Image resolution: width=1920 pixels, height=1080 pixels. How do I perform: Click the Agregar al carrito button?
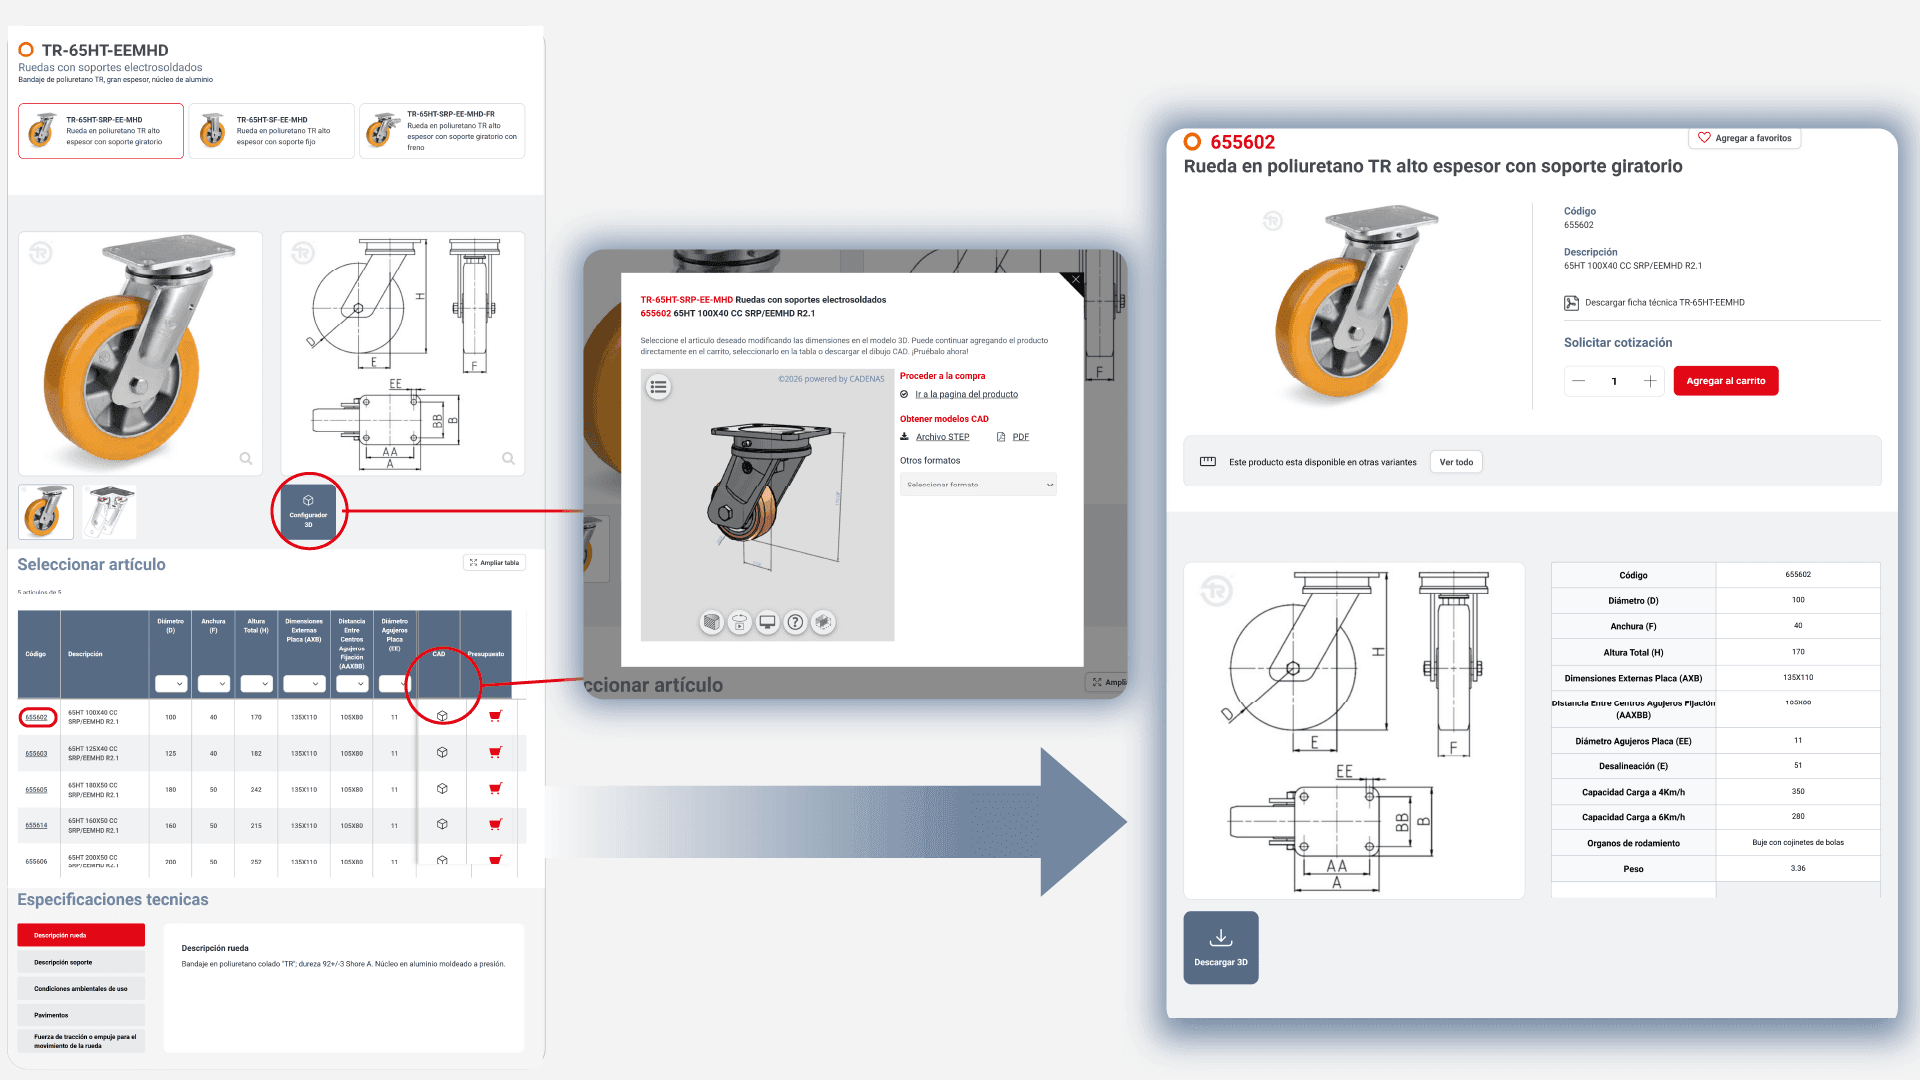[x=1725, y=381]
